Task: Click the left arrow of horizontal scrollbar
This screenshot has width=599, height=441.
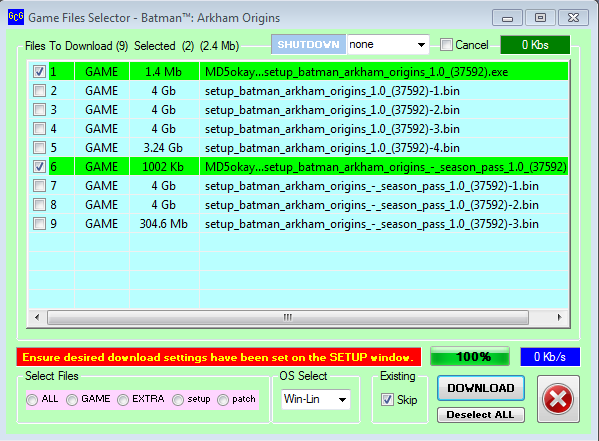Action: point(37,317)
